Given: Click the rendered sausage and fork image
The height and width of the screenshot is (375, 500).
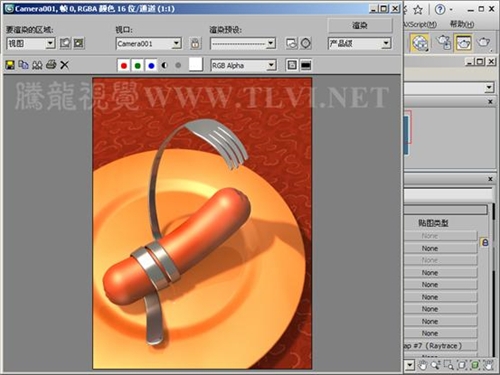Looking at the screenshot, I should [x=202, y=223].
